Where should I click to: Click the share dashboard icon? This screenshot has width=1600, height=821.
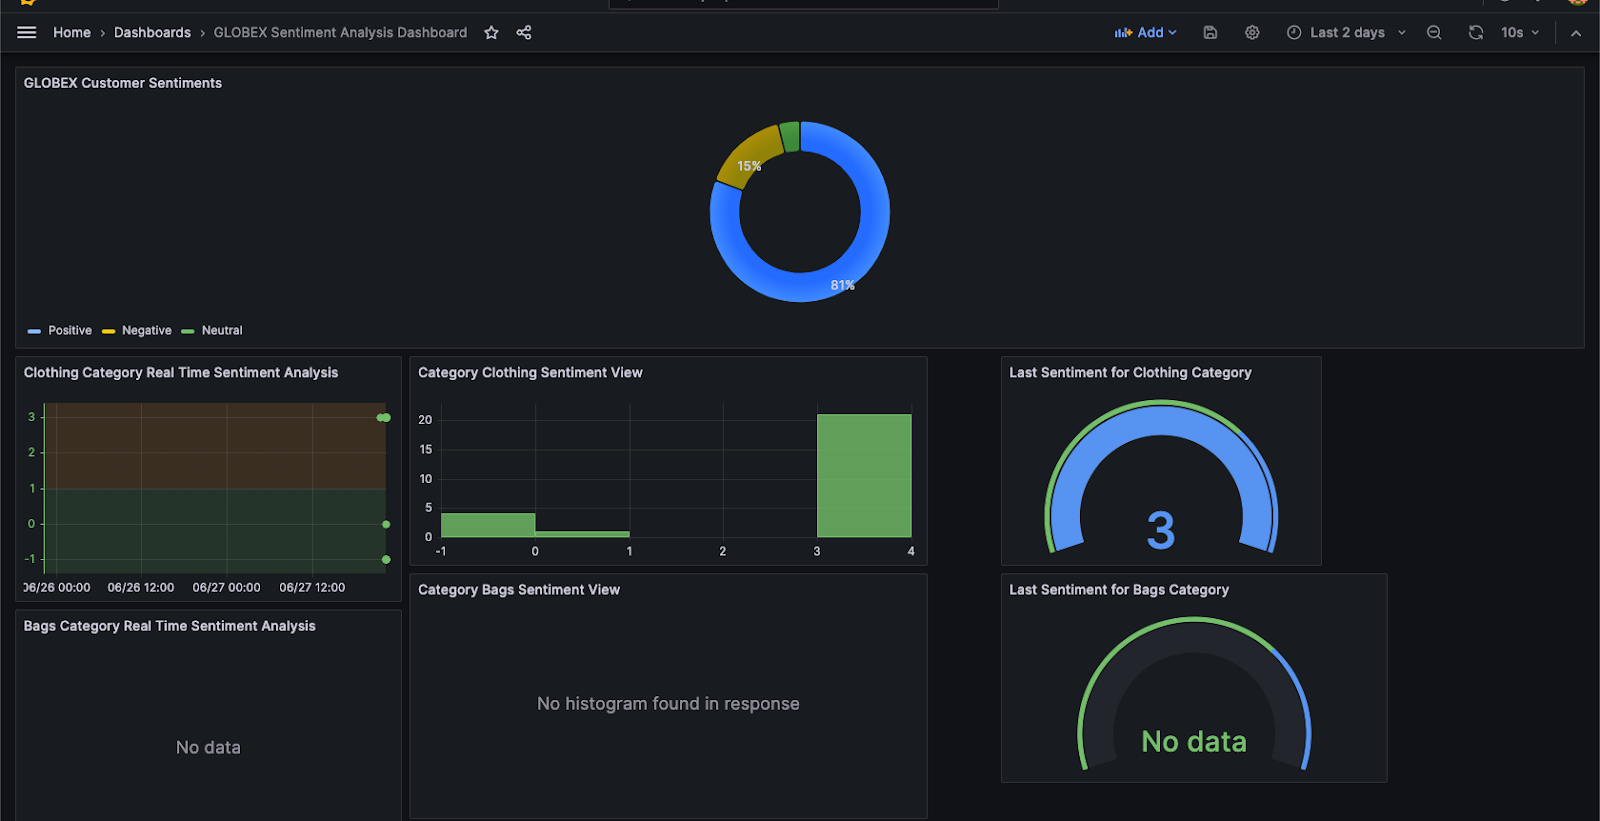point(524,33)
